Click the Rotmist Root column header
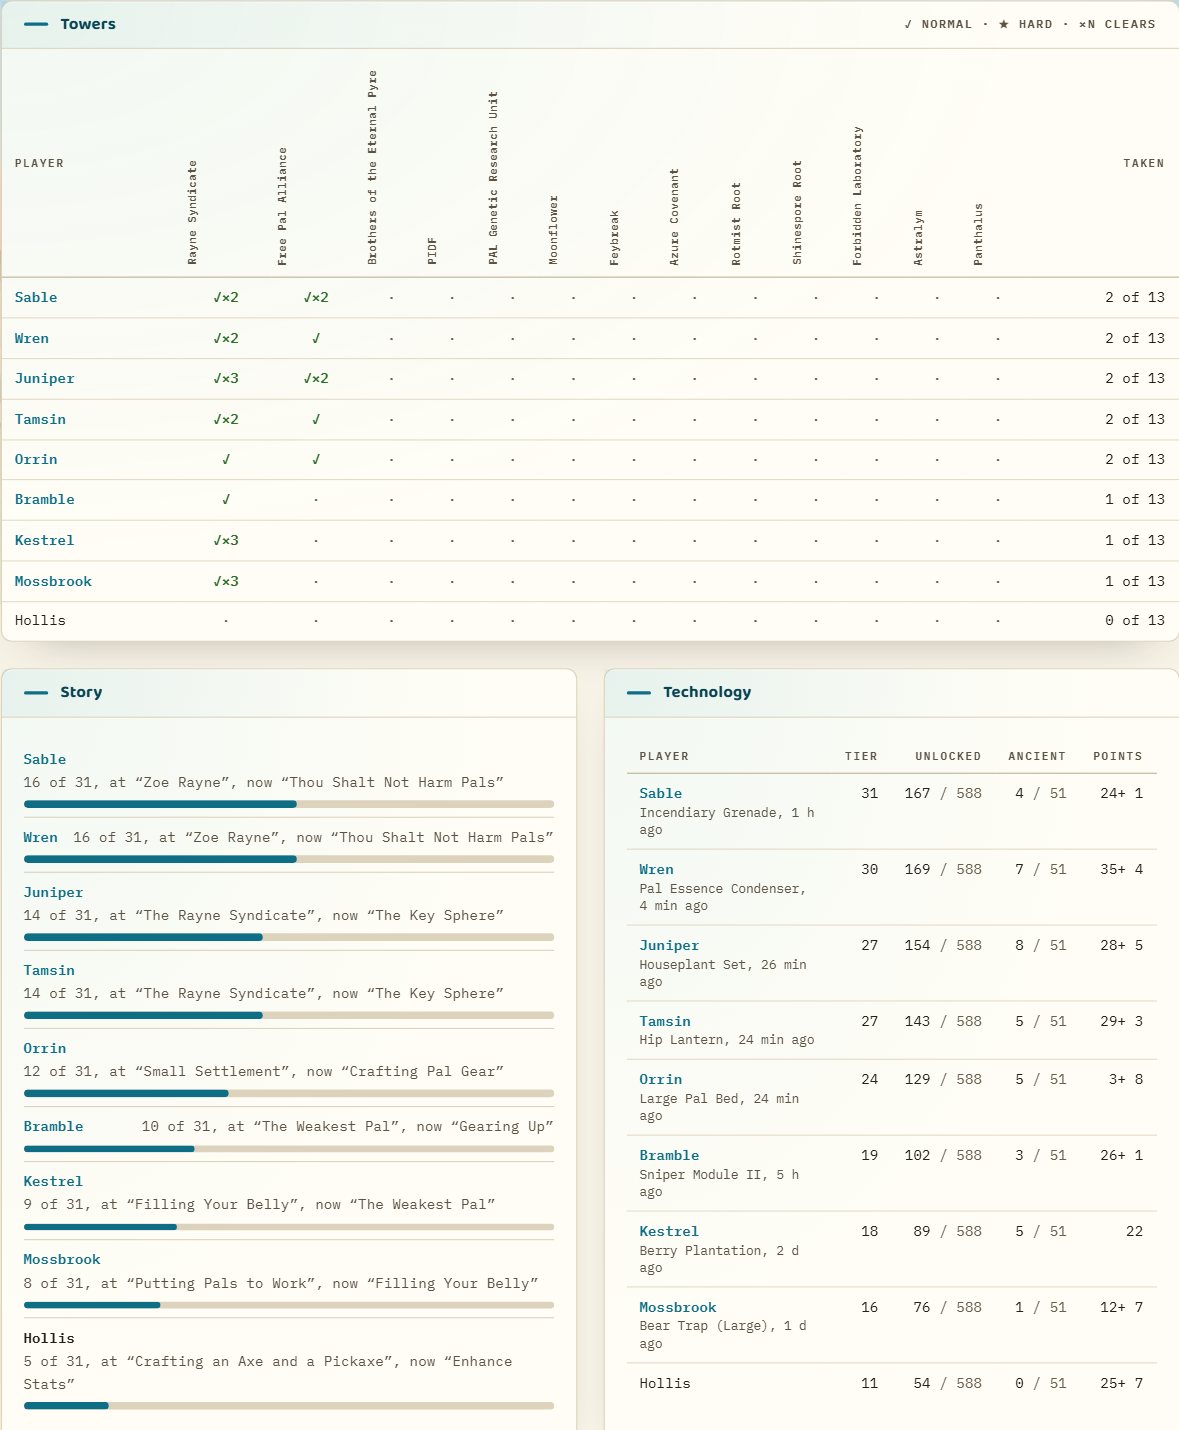The image size is (1179, 1430). point(737,223)
